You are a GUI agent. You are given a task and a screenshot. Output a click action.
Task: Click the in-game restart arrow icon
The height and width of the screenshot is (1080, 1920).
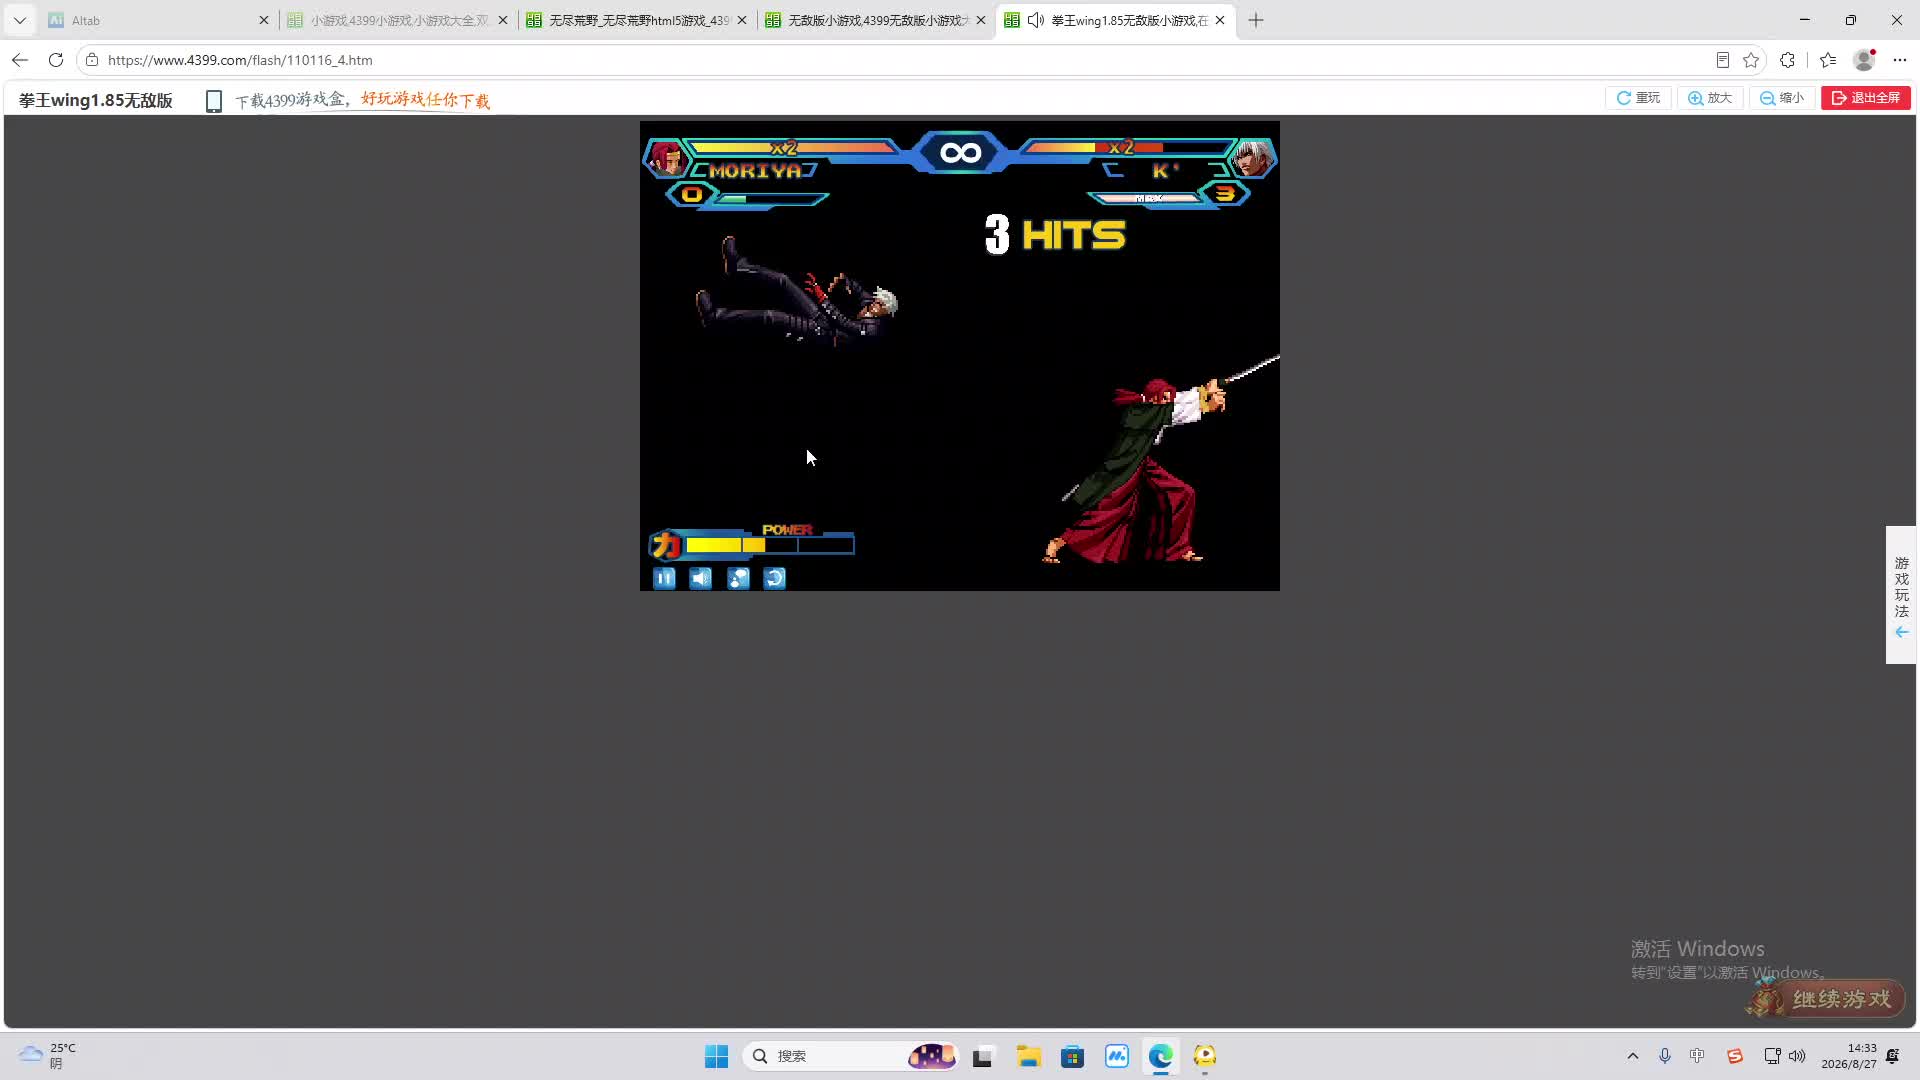tap(775, 578)
